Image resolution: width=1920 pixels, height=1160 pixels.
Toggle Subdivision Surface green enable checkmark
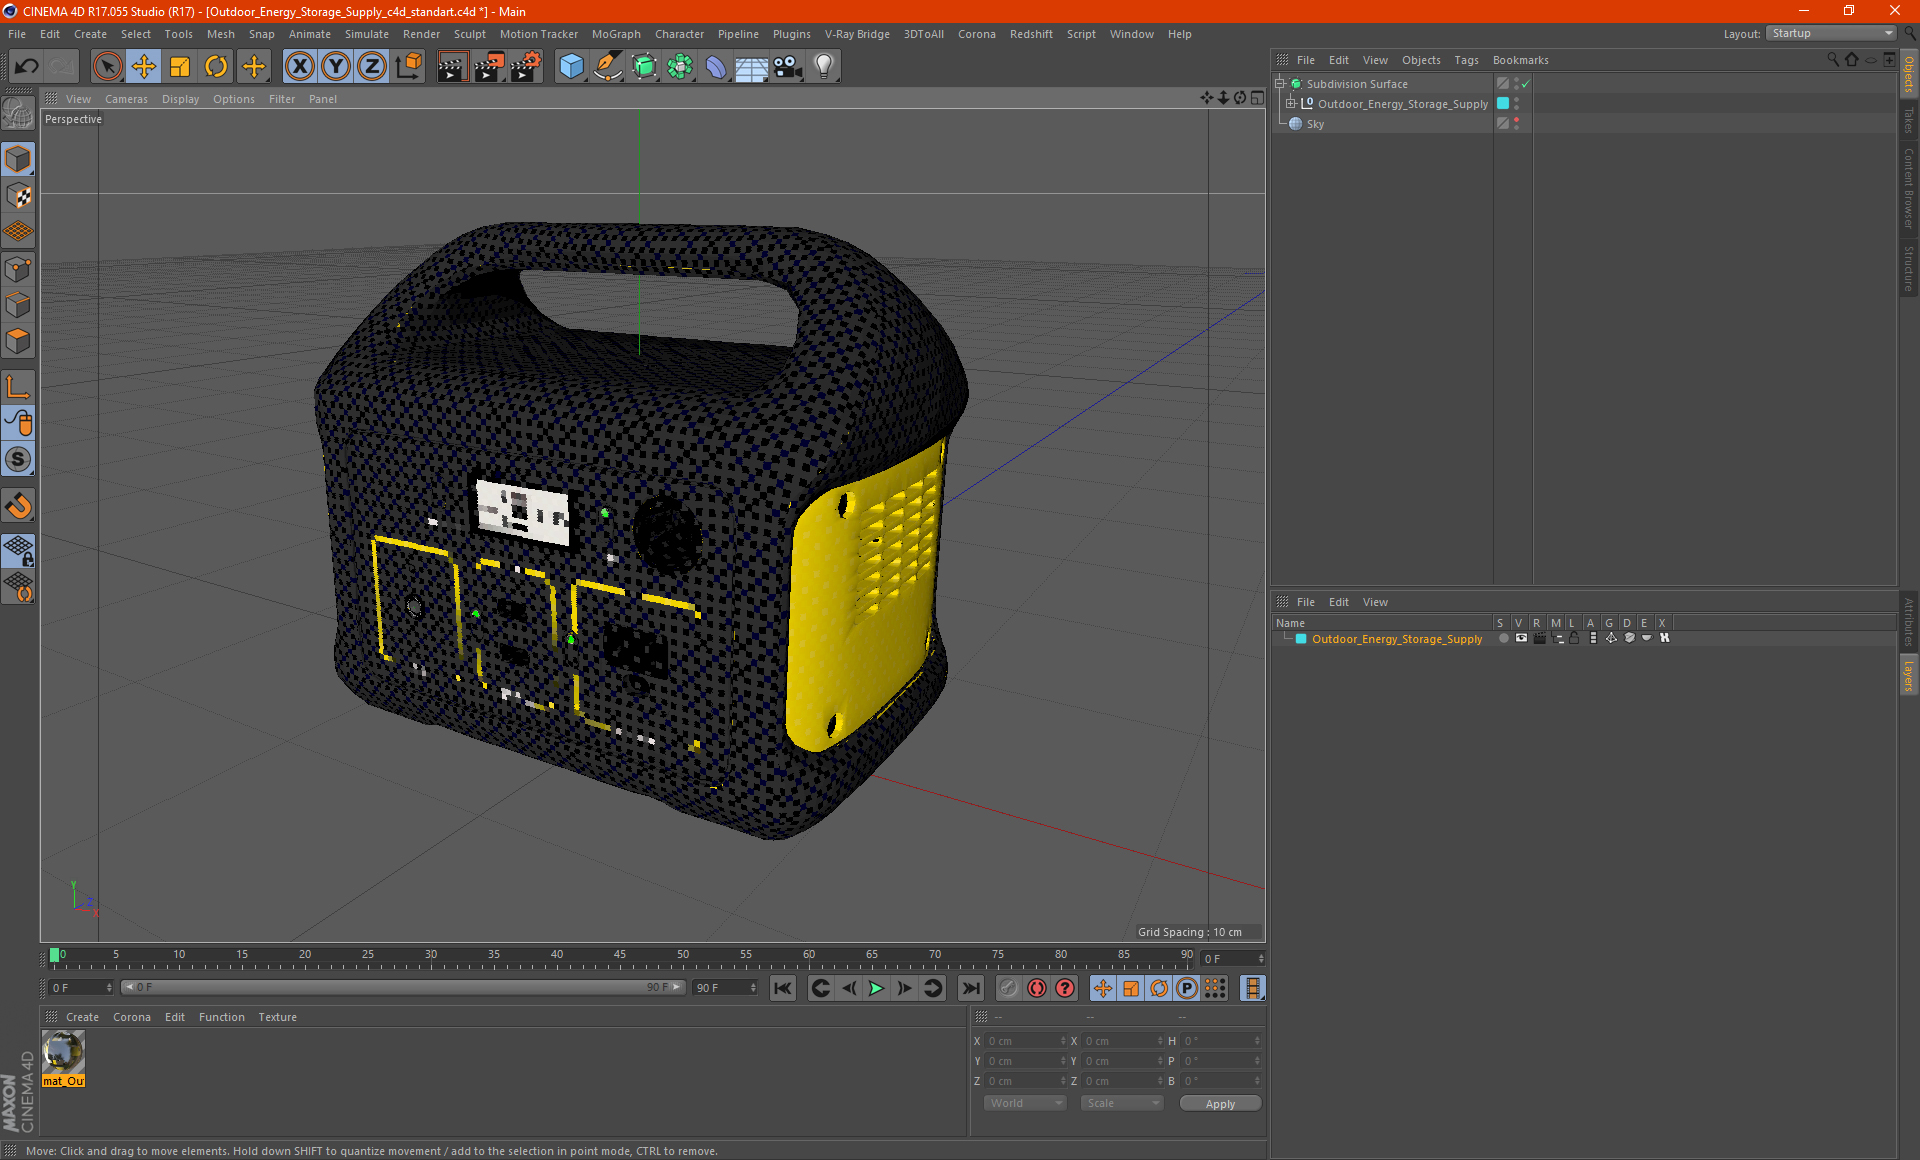tap(1525, 84)
